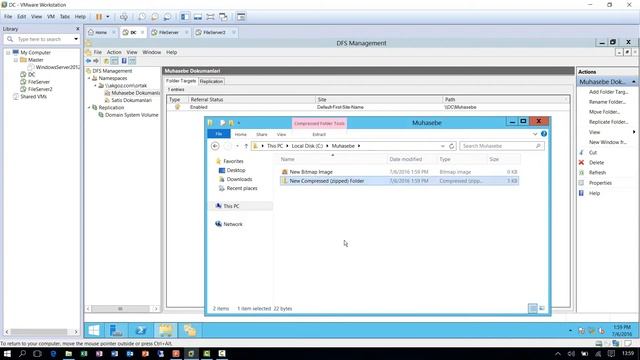
Task: Click the Back button in Muhasebe explorer window
Action: pos(215,146)
